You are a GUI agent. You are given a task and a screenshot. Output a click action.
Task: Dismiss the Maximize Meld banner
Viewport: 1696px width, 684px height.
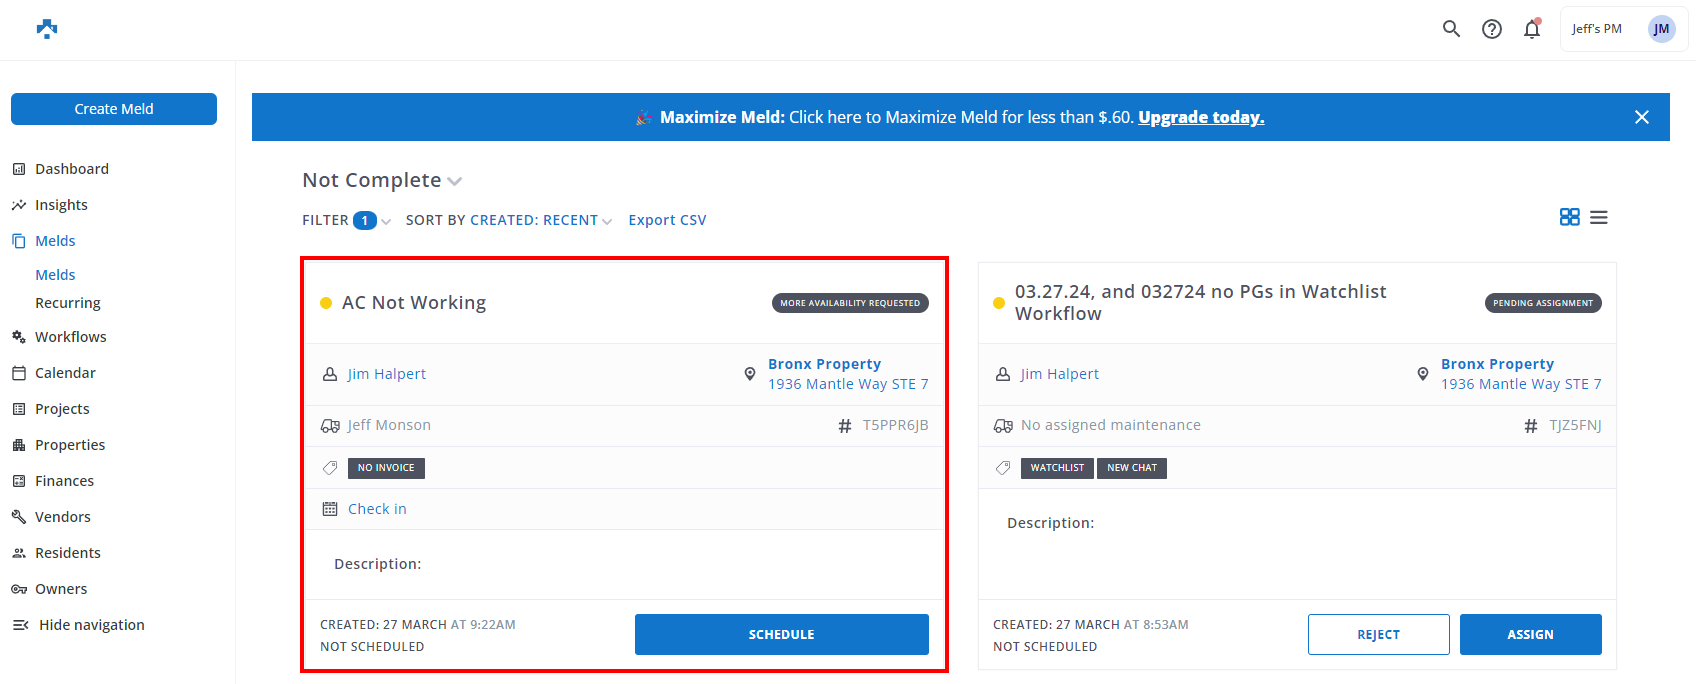coord(1641,117)
